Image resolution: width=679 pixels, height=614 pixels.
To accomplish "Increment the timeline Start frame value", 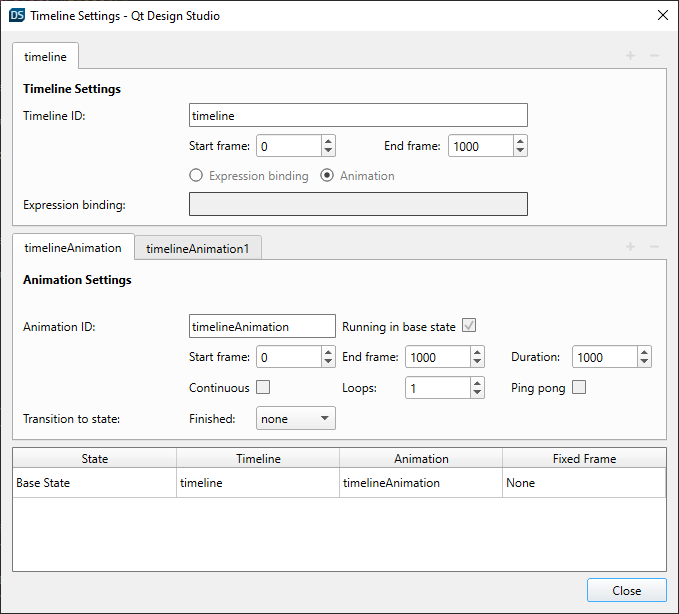I will point(328,141).
